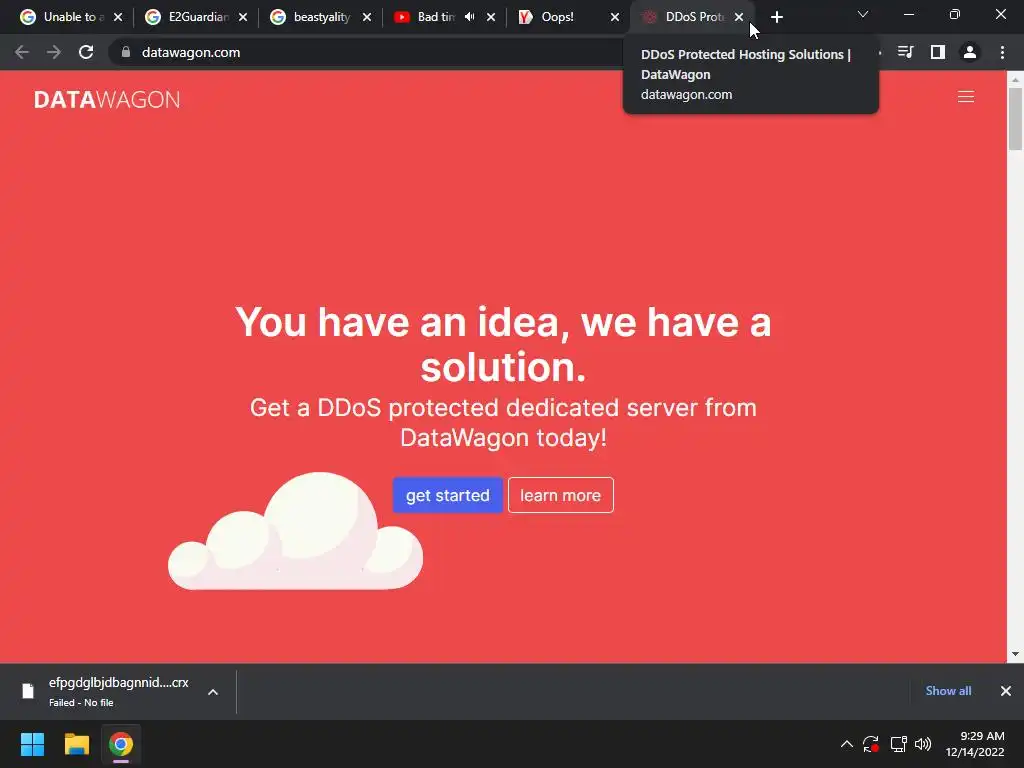Mute audio on the Bad tin tab
1024x768 pixels.
[470, 17]
